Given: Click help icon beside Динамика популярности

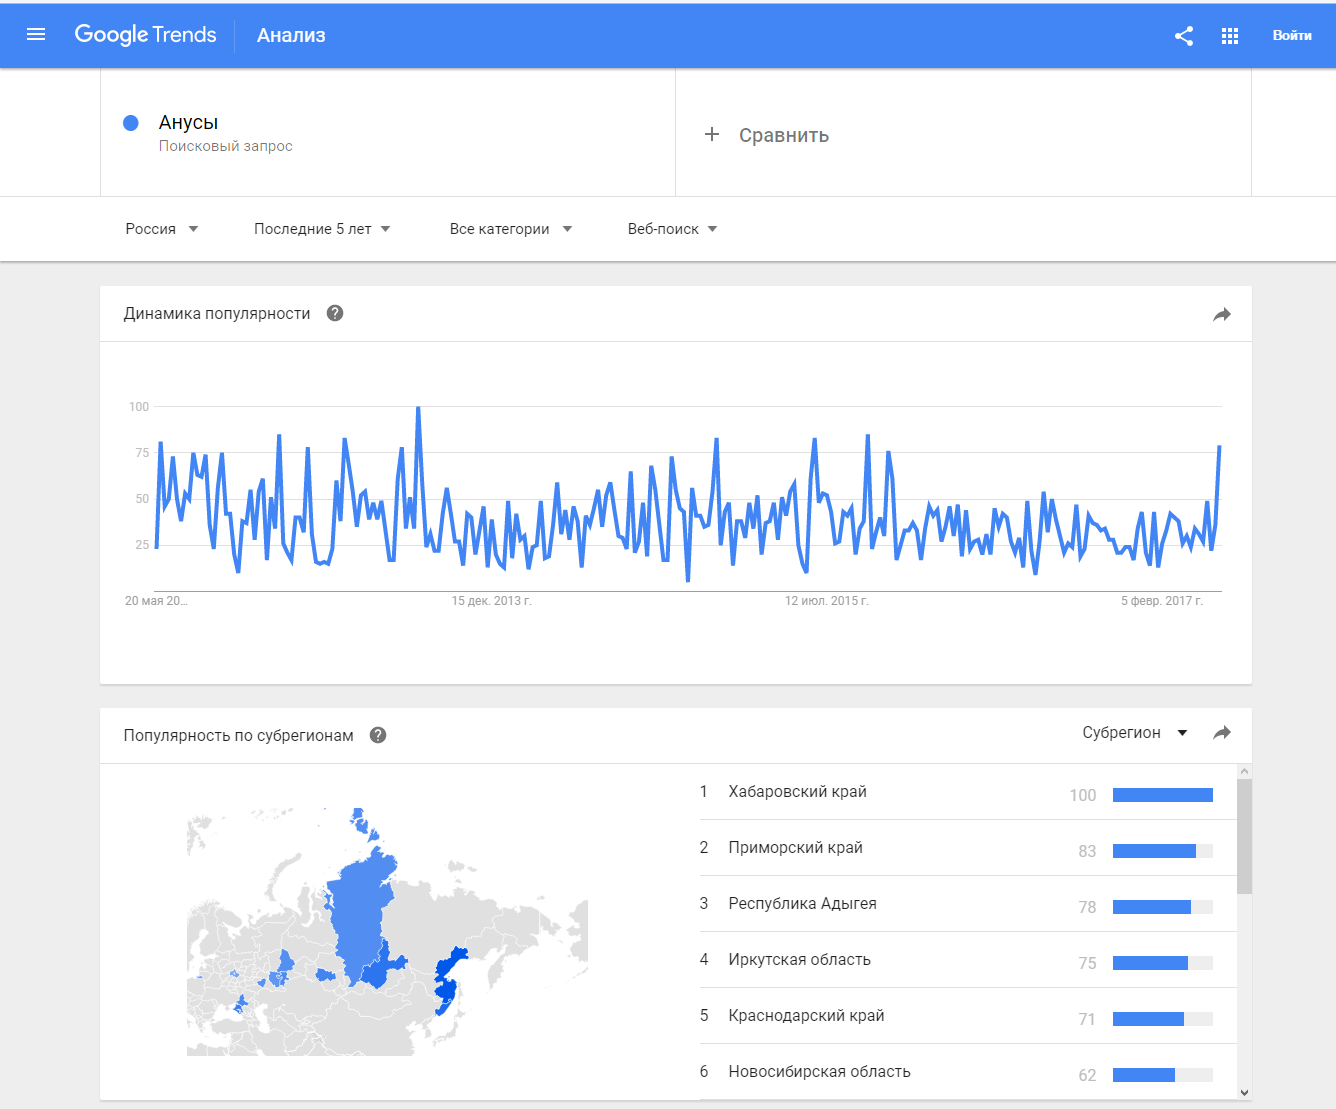Looking at the screenshot, I should coord(335,313).
